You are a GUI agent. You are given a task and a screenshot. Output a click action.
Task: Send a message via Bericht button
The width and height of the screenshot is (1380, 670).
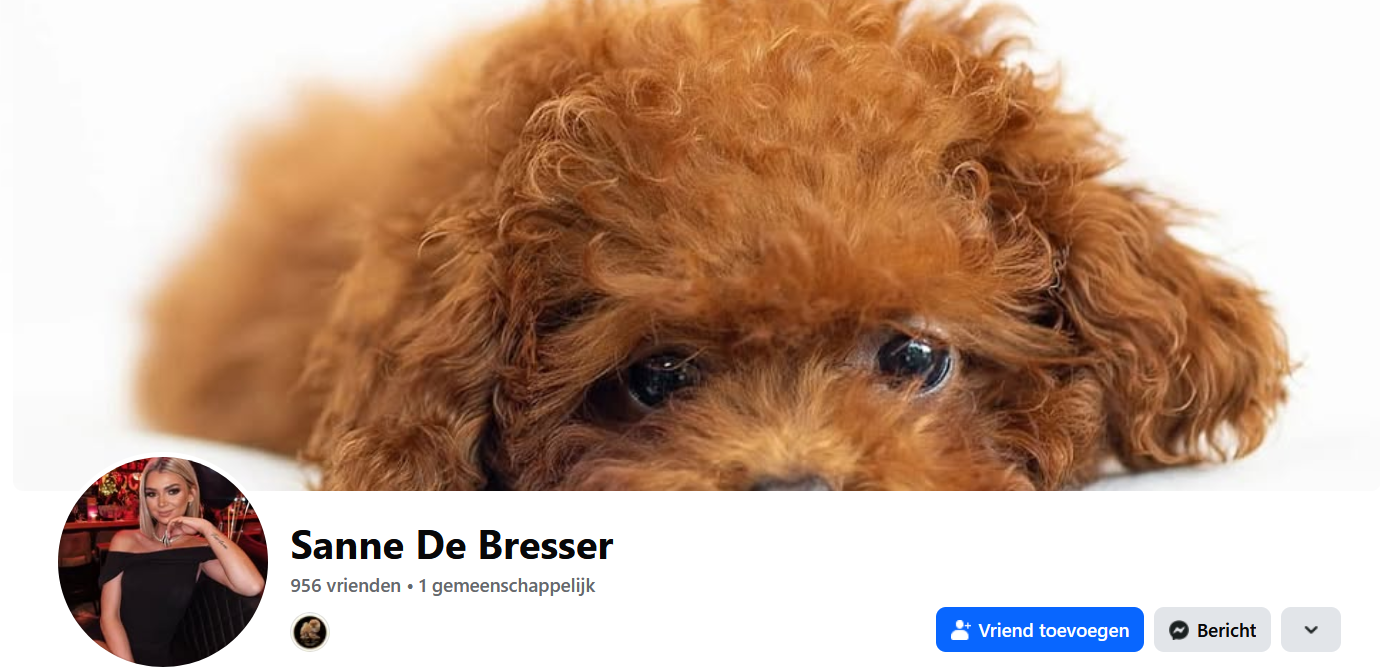pos(1212,630)
